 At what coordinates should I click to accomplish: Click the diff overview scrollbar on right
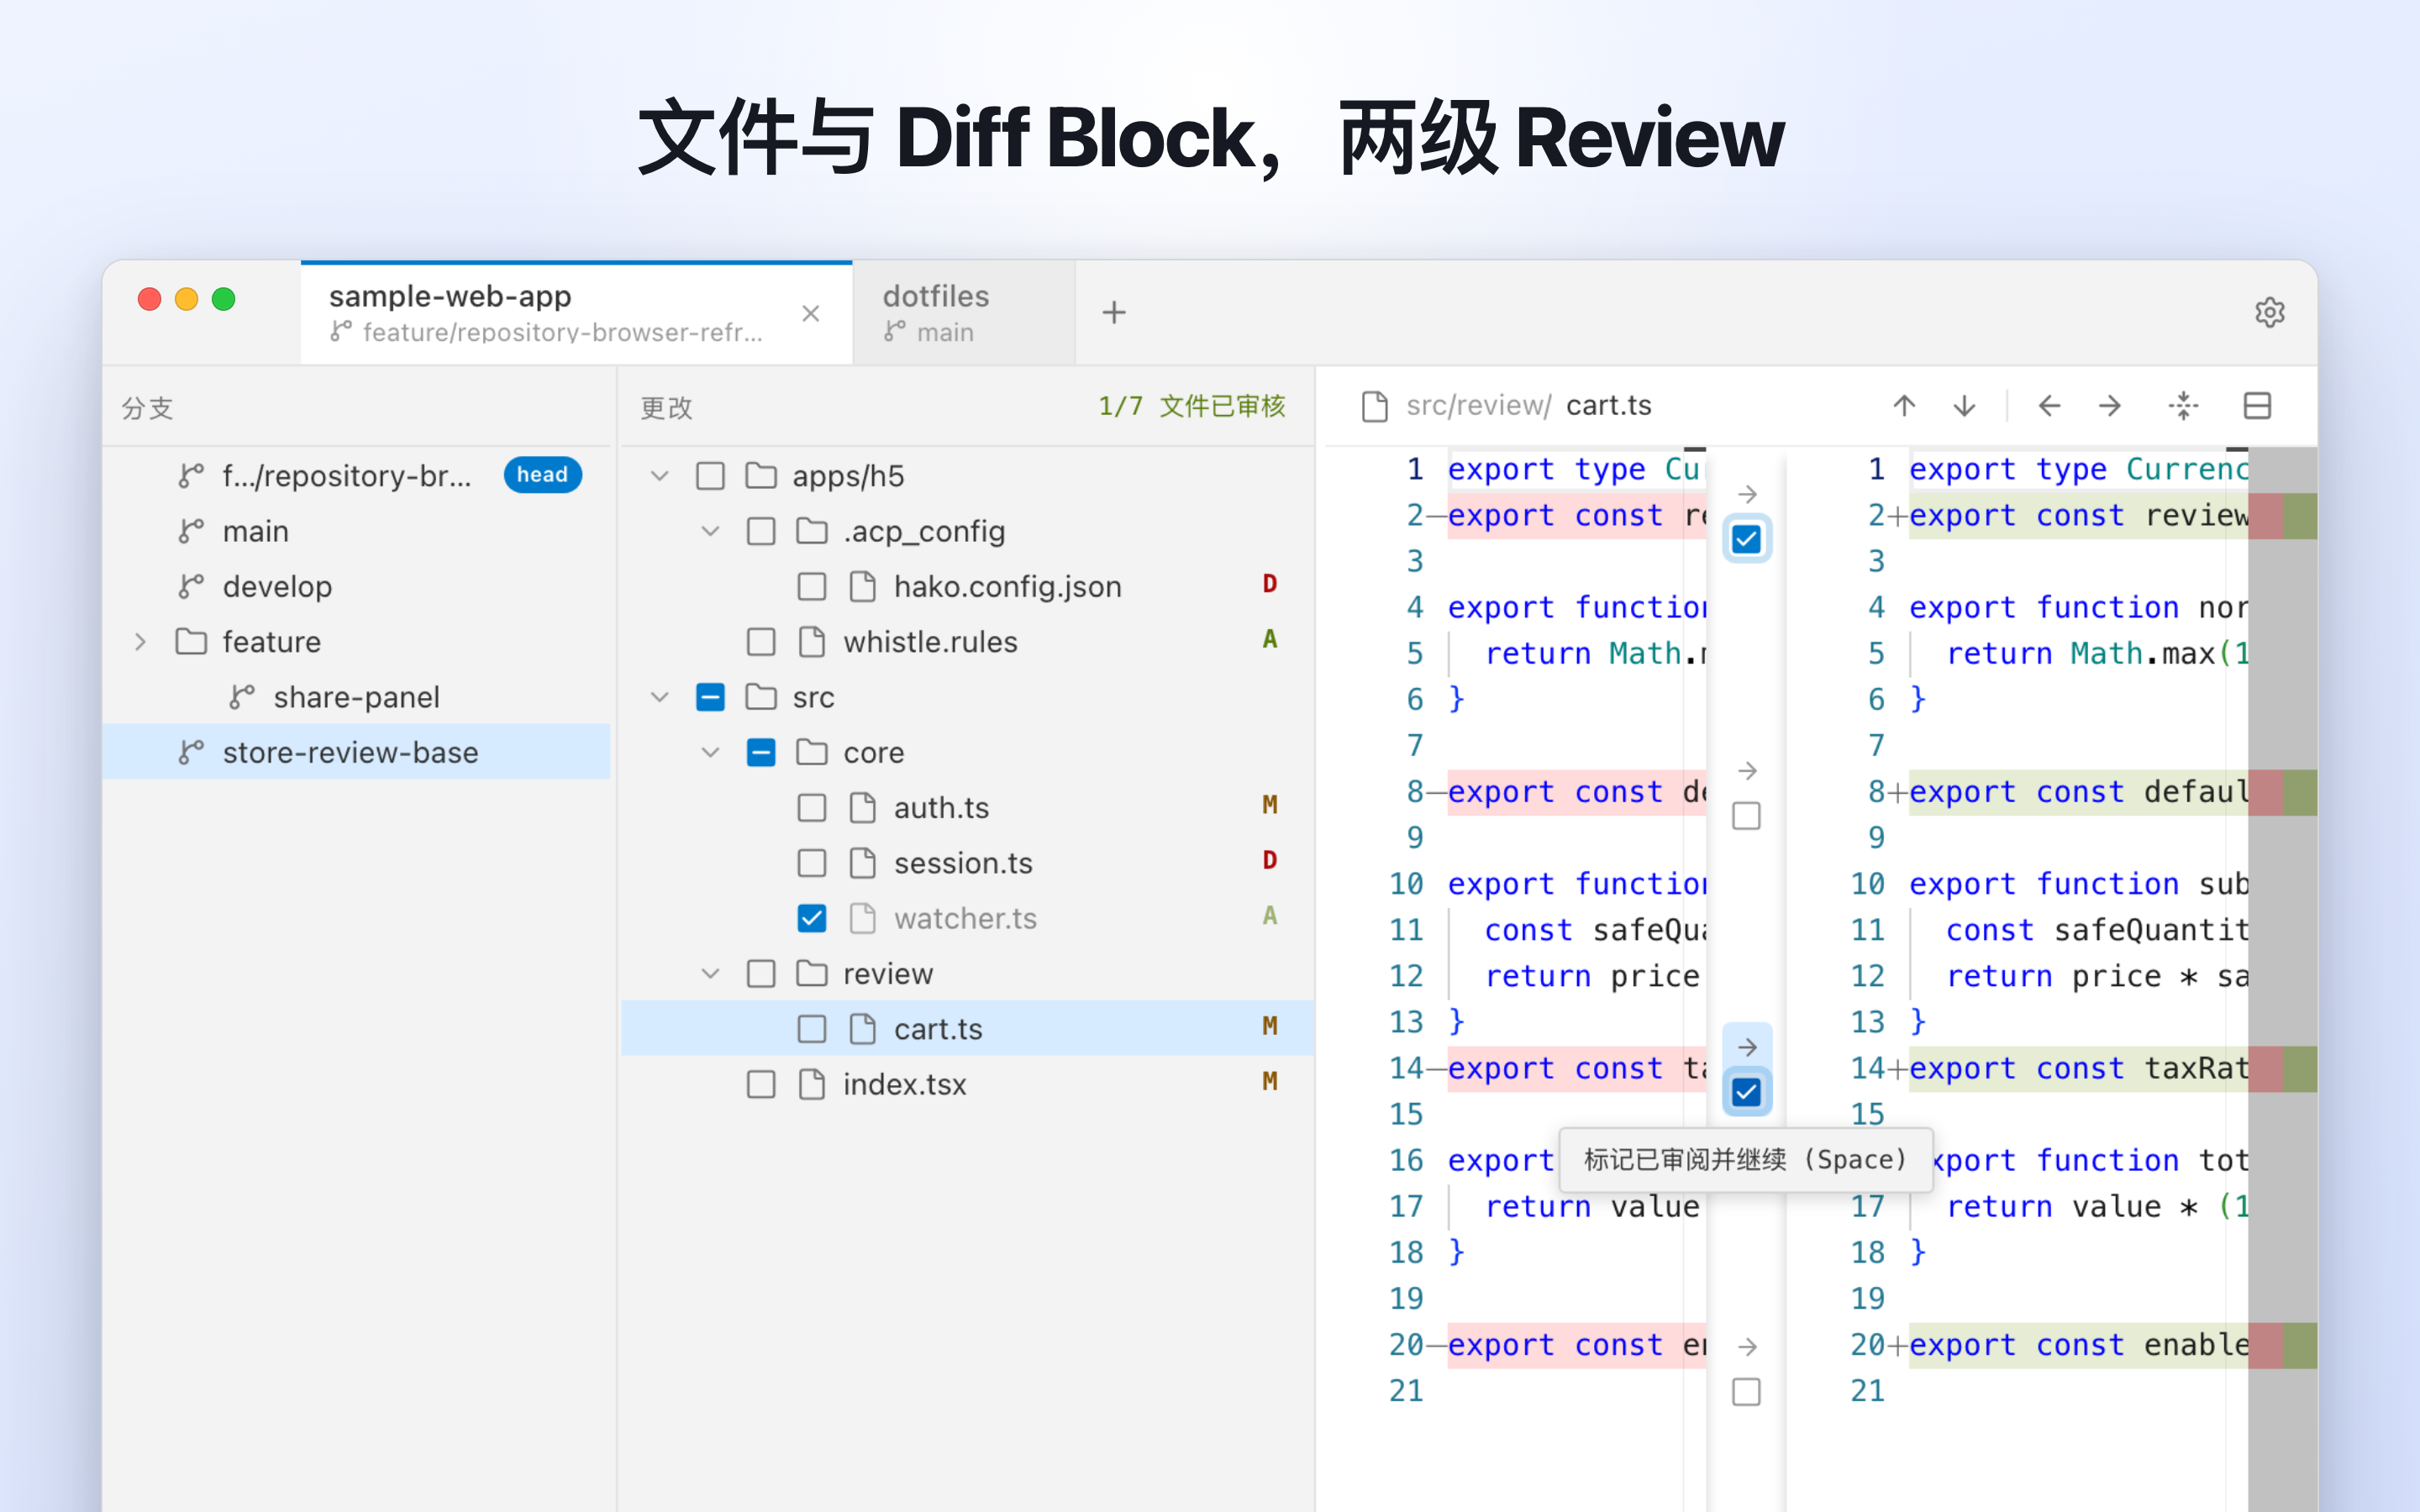tap(2282, 980)
